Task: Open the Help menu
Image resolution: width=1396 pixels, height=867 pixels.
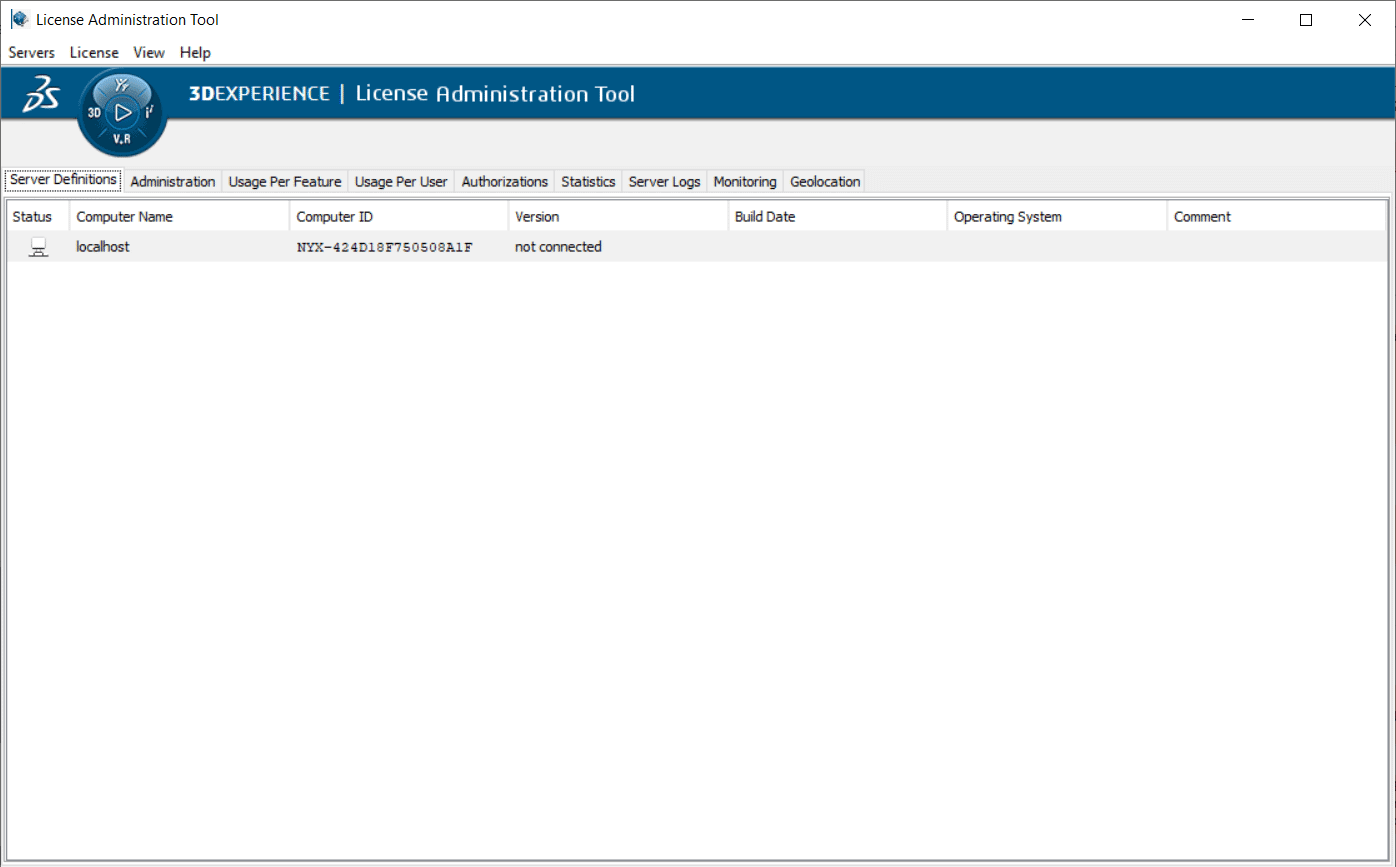Action: click(195, 52)
